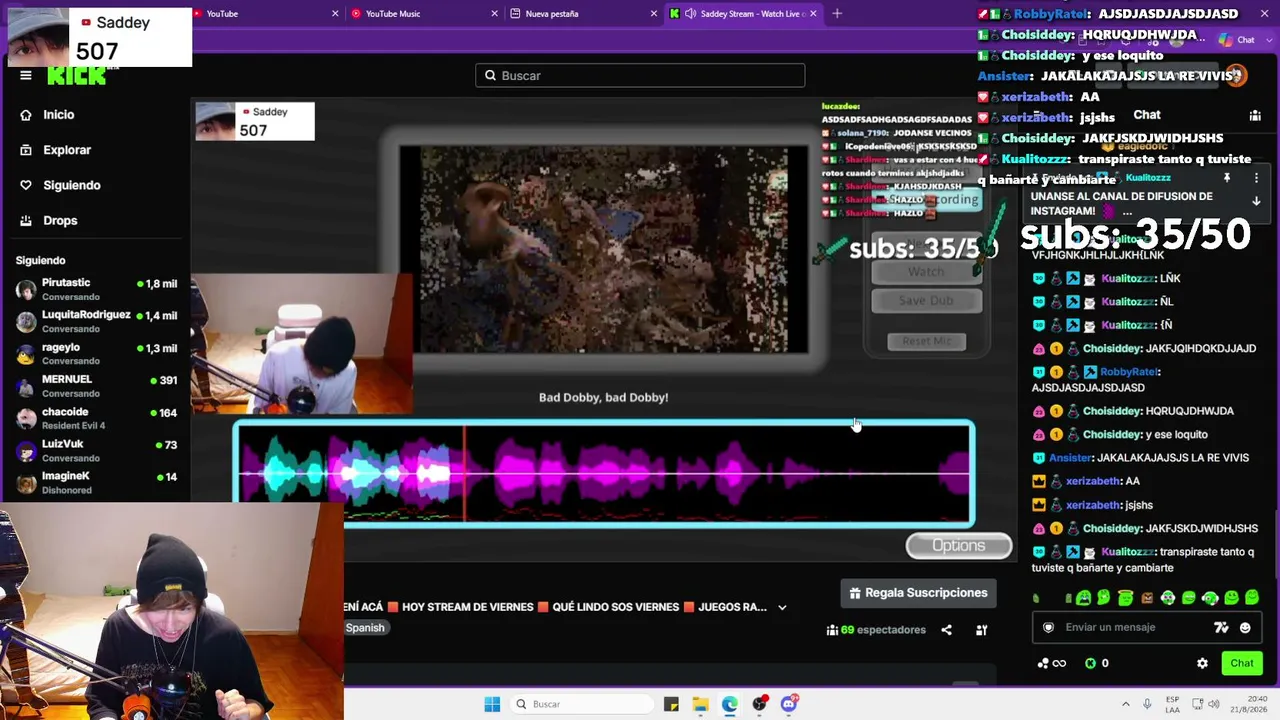1280x720 pixels.
Task: Pick the crying green emote
Action: pos(1083,598)
